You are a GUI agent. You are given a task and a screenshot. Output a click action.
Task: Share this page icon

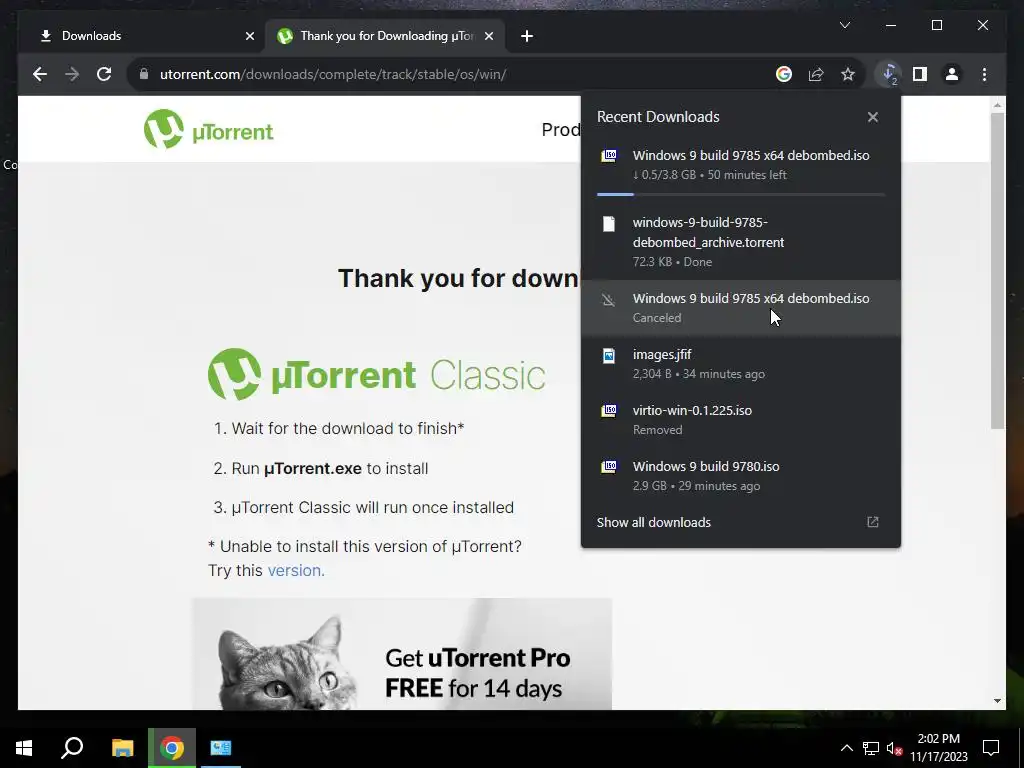(x=816, y=74)
